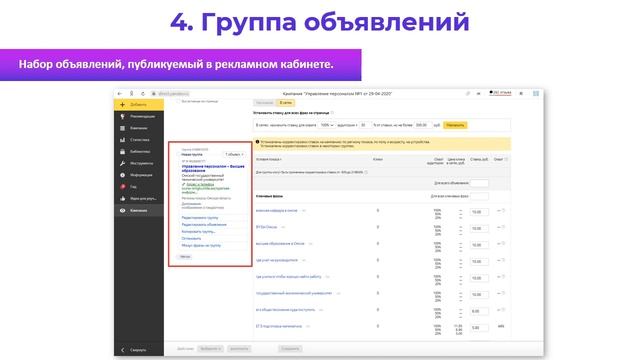Open the reviews indicator in browser toolbar
This screenshot has height=360, width=640.
tap(500, 93)
